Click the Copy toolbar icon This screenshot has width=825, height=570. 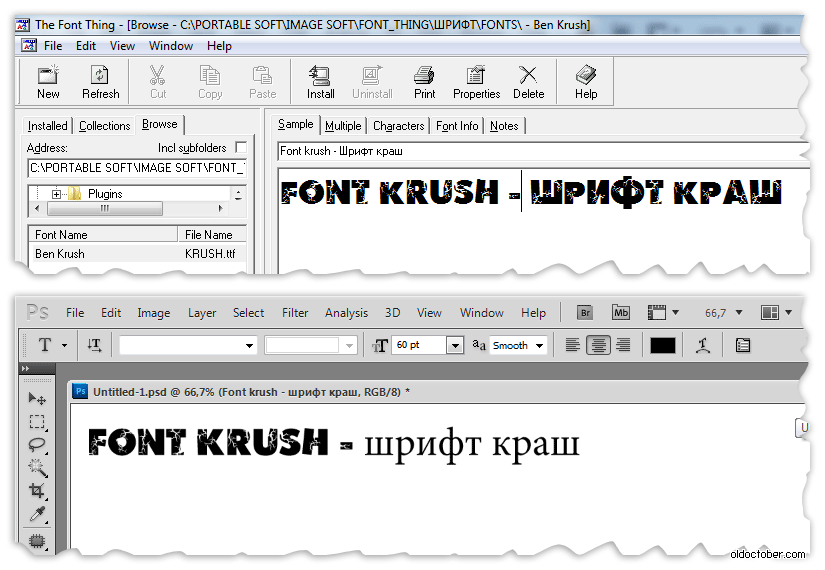click(210, 82)
